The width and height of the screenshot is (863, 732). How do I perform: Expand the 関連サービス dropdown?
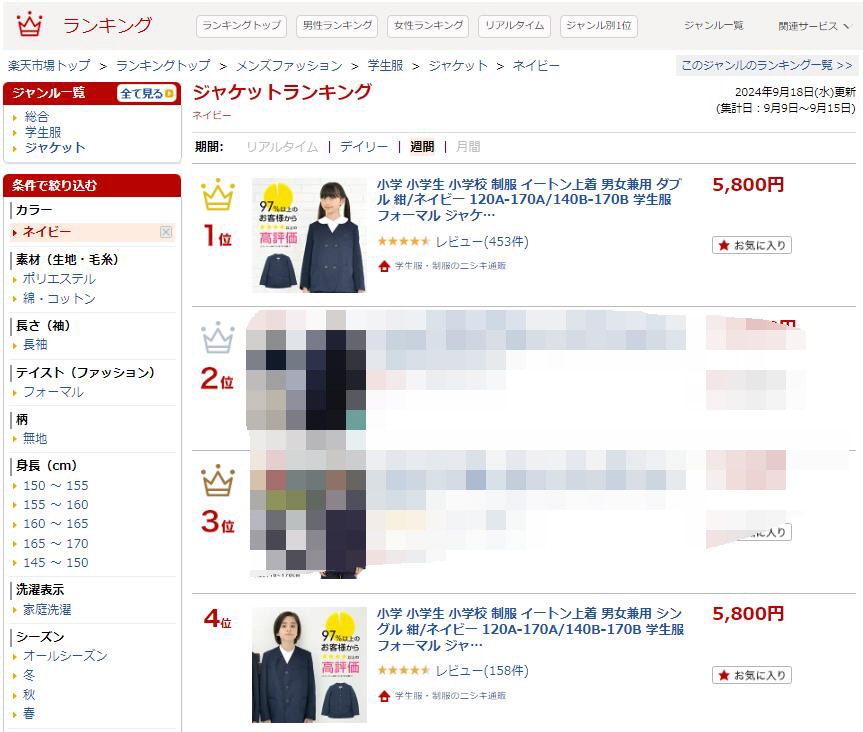(813, 26)
